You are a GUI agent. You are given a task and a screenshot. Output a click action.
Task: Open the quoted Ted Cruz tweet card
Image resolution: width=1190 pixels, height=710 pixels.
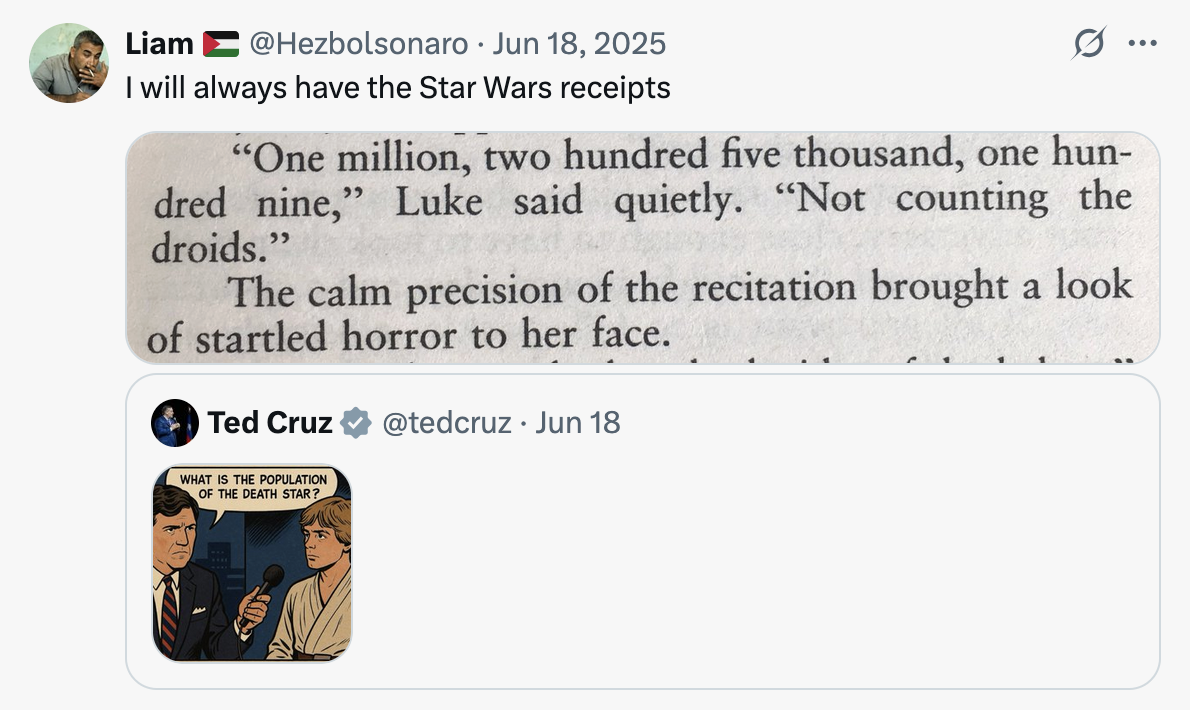coord(642,531)
